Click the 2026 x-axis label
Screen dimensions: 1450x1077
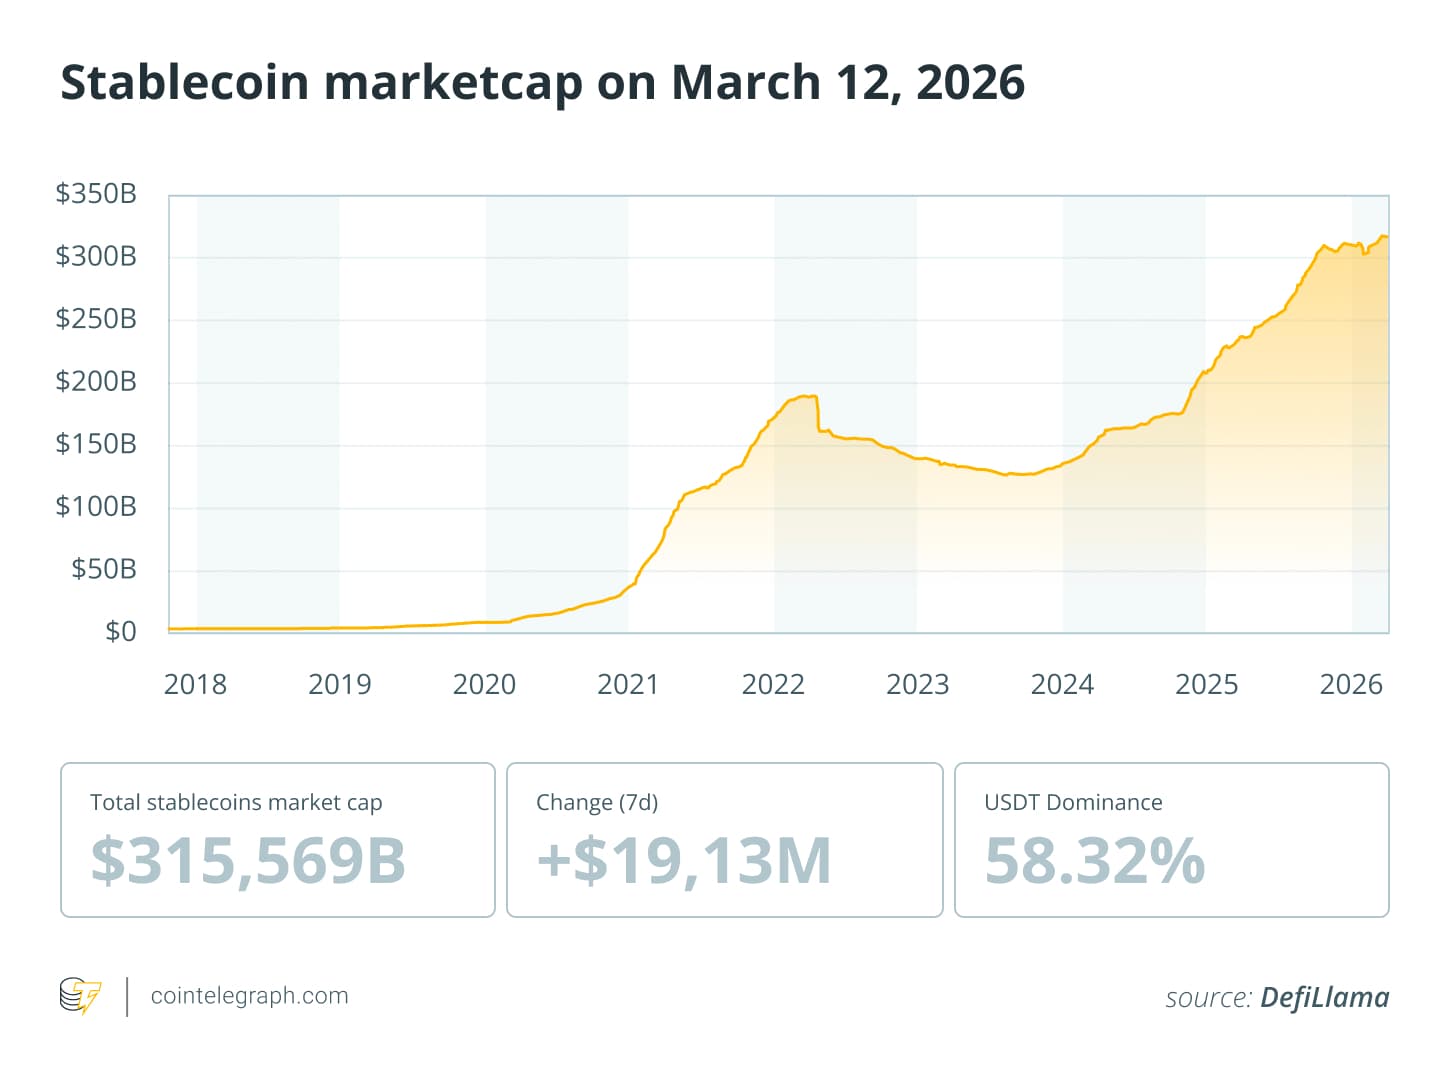click(x=1351, y=685)
